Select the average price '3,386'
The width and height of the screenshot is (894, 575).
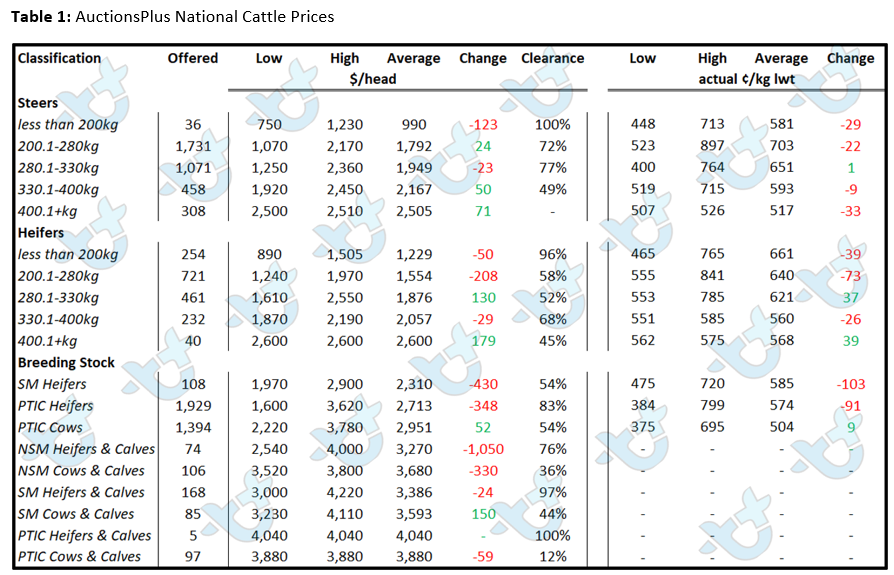[x=414, y=492]
